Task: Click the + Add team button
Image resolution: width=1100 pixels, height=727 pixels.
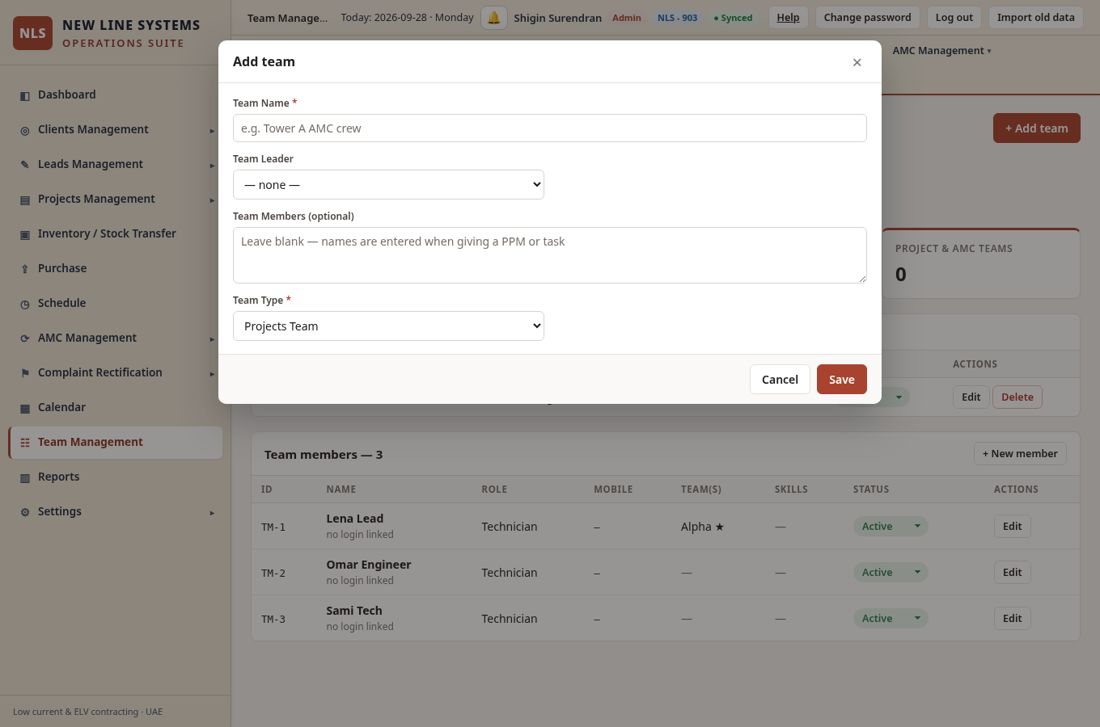Action: pyautogui.click(x=1036, y=128)
